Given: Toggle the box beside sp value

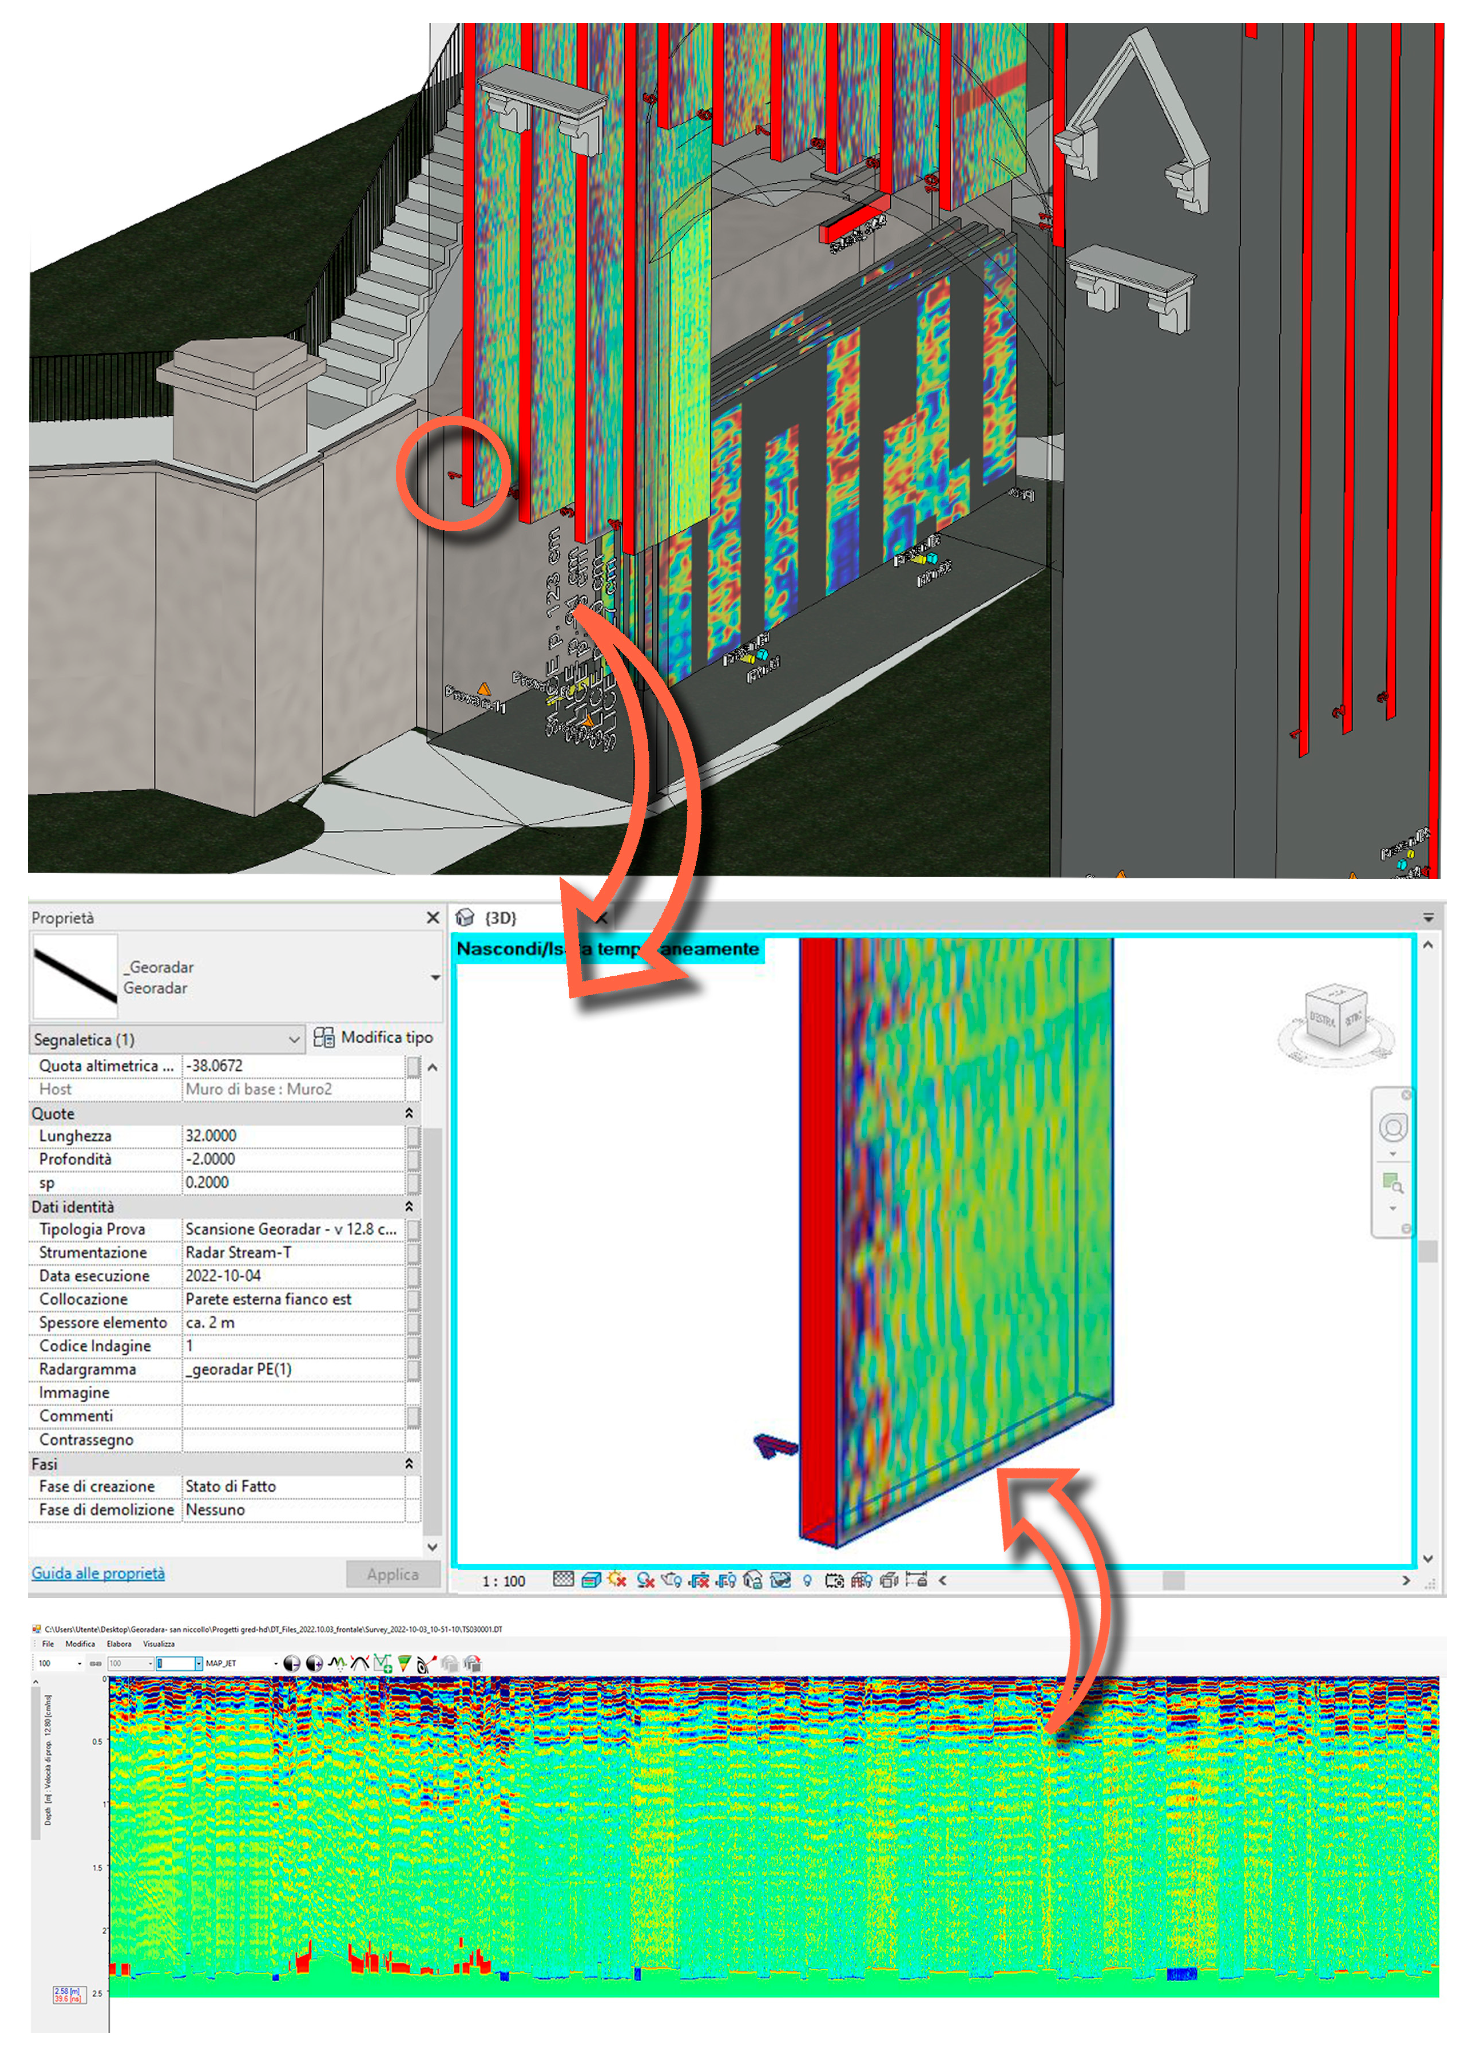Looking at the screenshot, I should pyautogui.click(x=413, y=1183).
